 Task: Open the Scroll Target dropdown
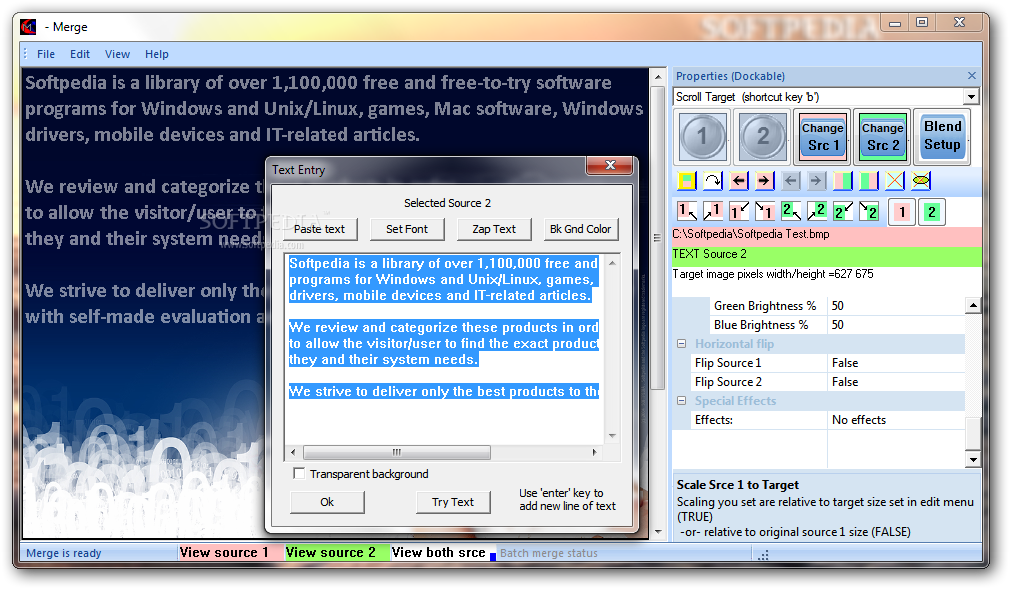971,97
